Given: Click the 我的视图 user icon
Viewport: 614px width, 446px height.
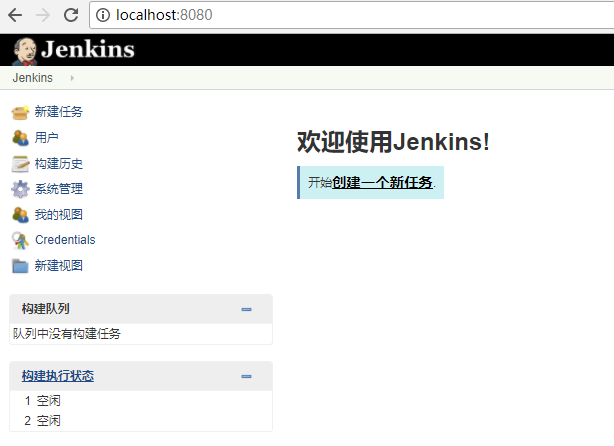Looking at the screenshot, I should (20, 215).
